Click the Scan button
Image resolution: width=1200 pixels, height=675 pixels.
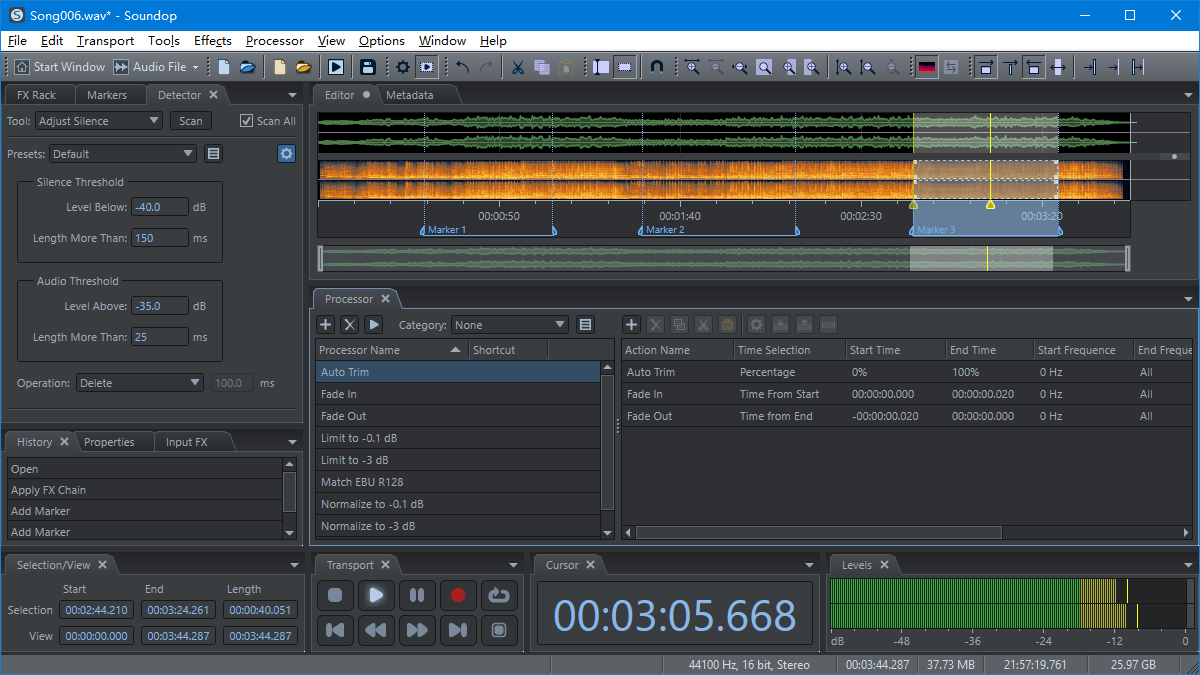pyautogui.click(x=191, y=121)
